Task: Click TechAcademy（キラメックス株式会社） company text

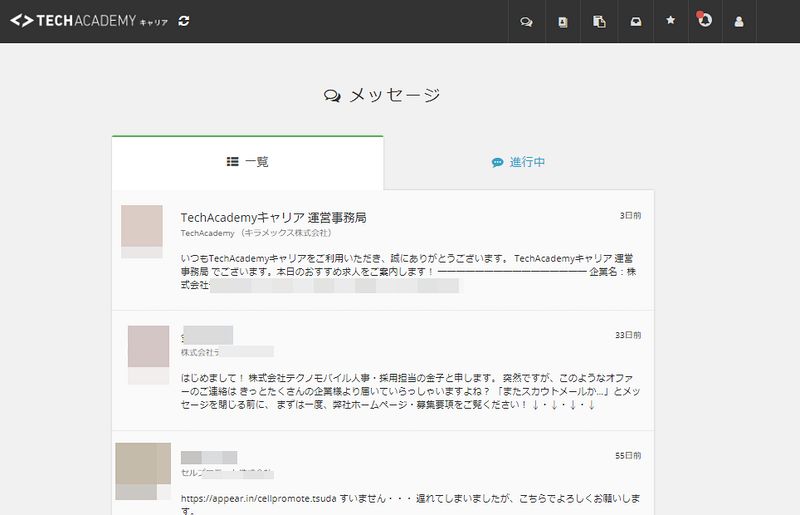Action: pos(257,233)
